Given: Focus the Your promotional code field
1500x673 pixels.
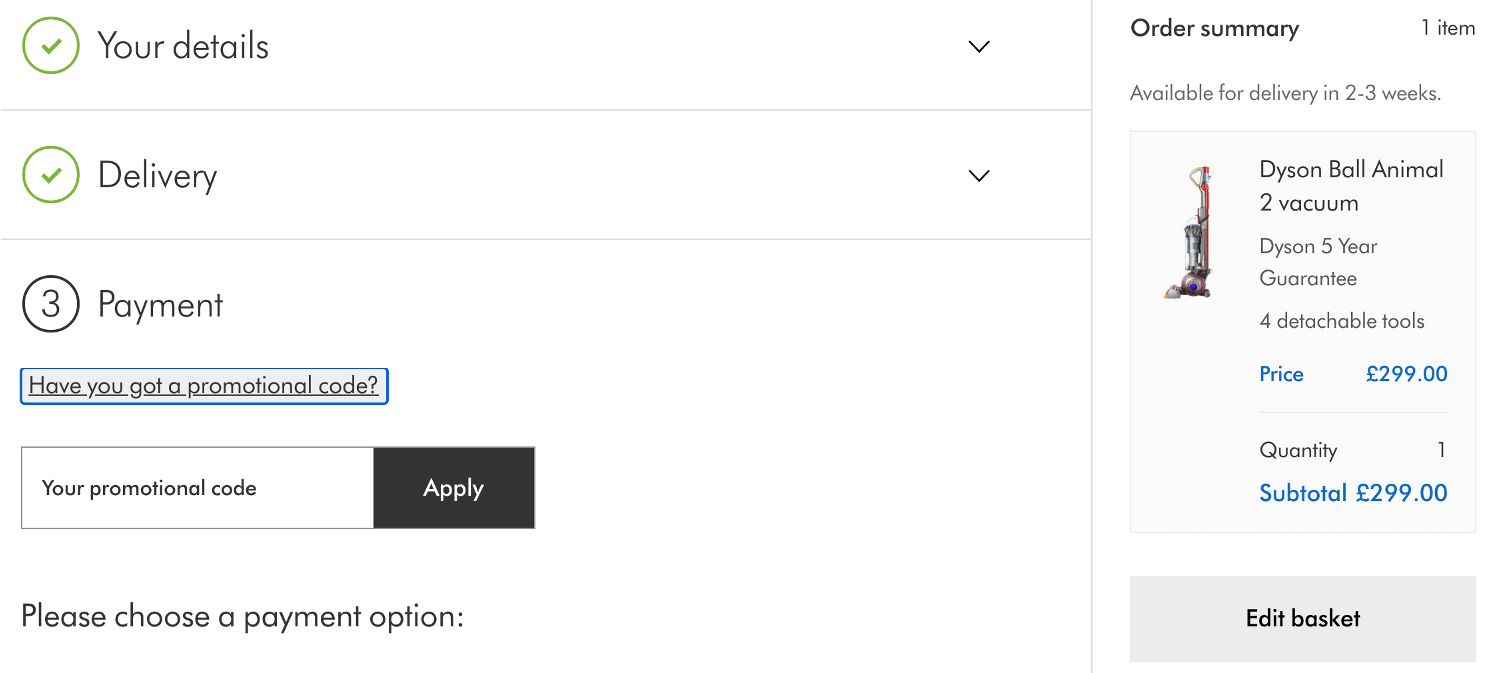Looking at the screenshot, I should (198, 488).
